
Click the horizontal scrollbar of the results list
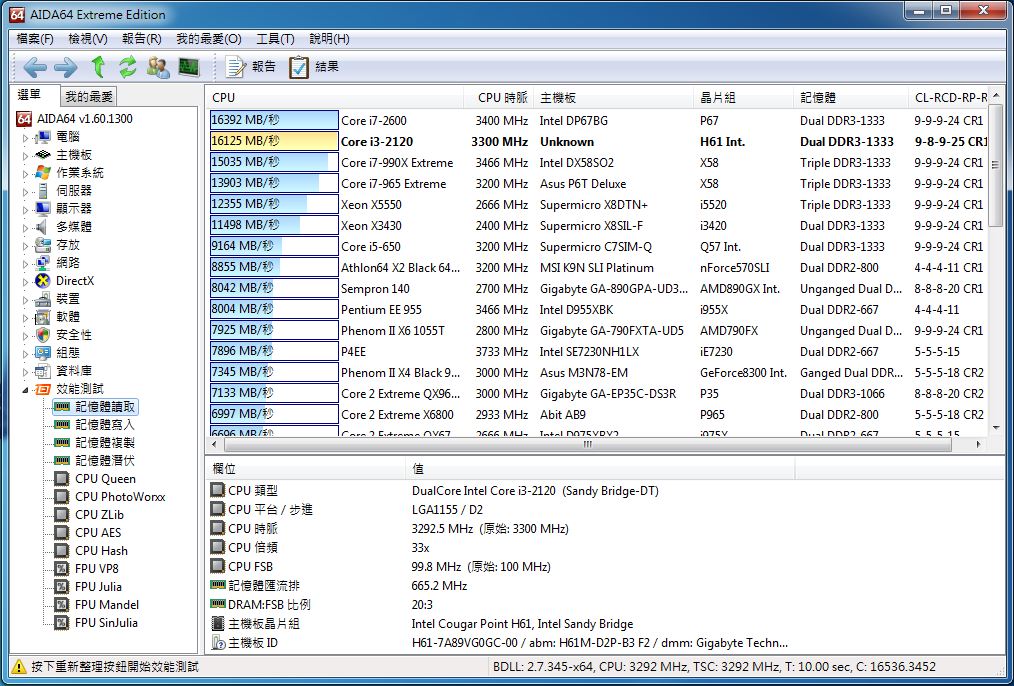pos(587,445)
